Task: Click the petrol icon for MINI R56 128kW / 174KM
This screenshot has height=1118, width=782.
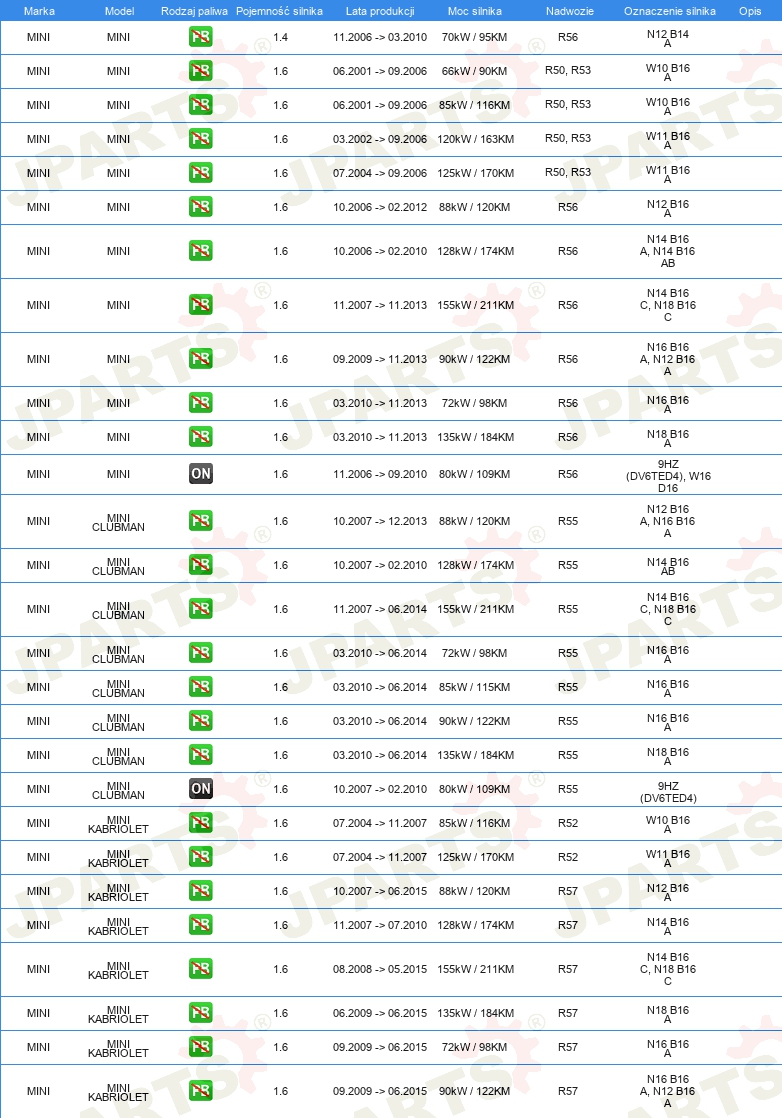Action: click(200, 250)
